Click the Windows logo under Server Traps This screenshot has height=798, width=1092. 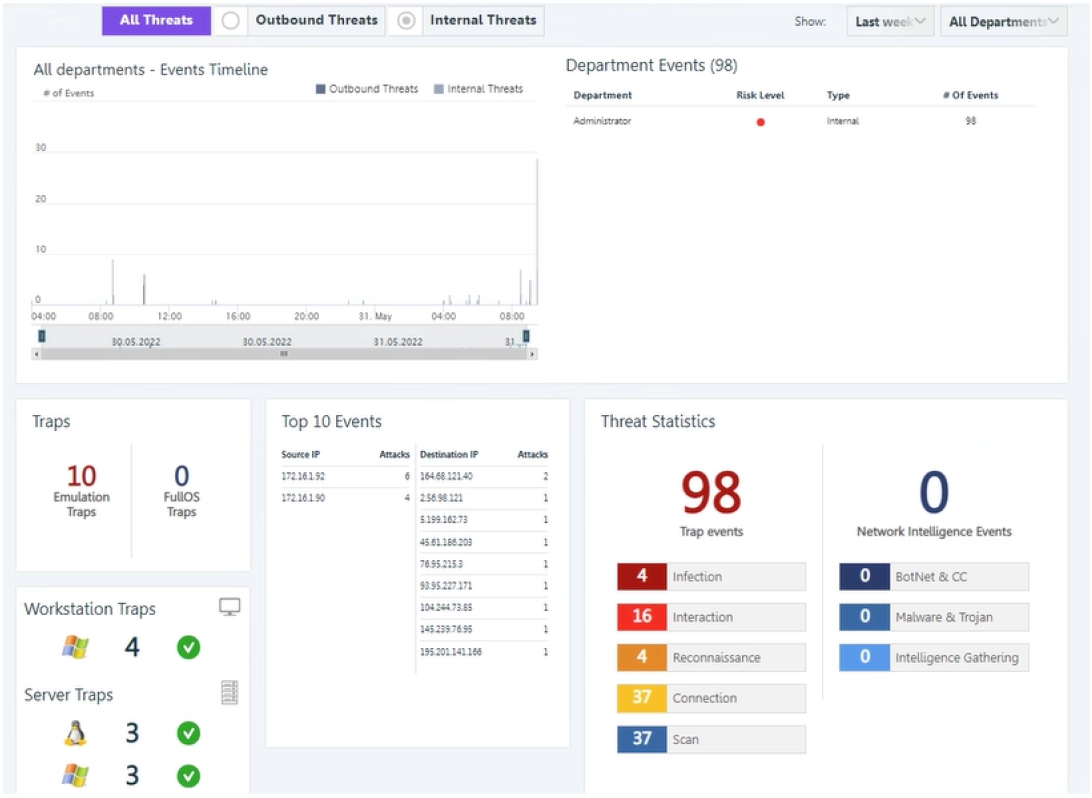coord(75,775)
